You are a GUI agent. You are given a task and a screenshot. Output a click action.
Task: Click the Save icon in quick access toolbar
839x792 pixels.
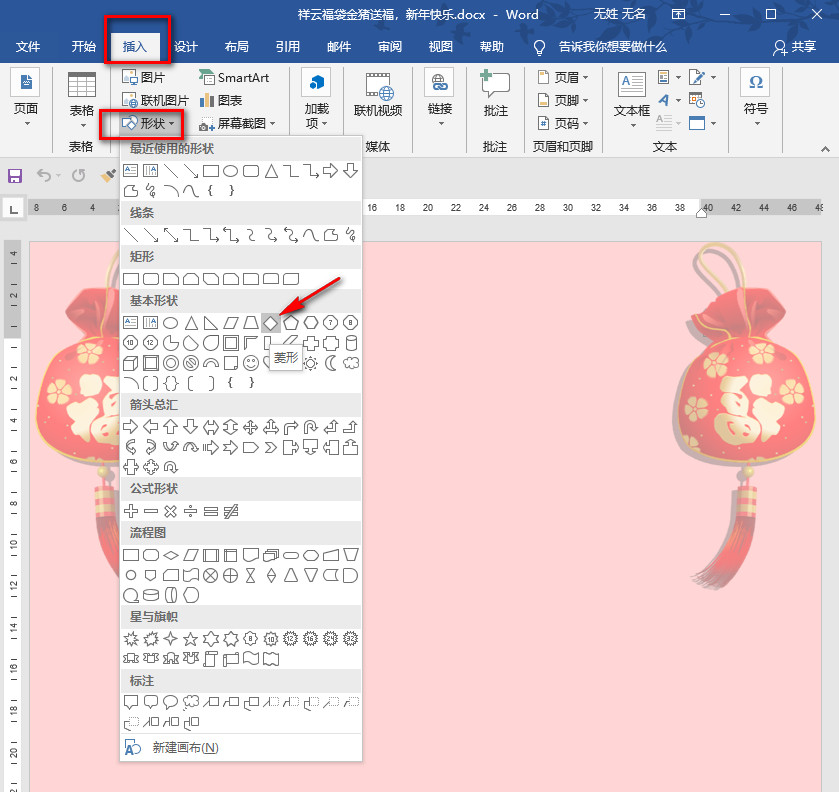tap(14, 176)
